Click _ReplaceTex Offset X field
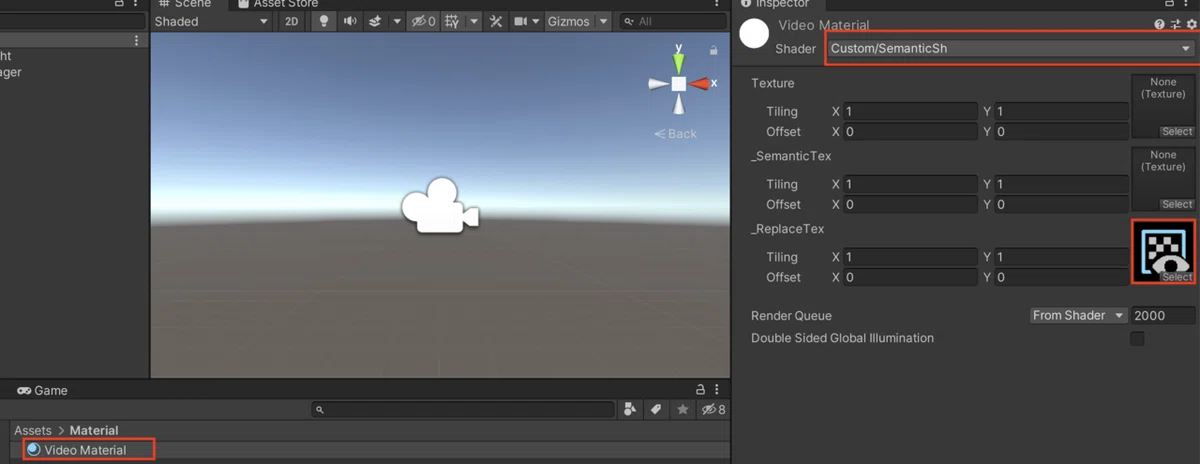 (x=910, y=277)
